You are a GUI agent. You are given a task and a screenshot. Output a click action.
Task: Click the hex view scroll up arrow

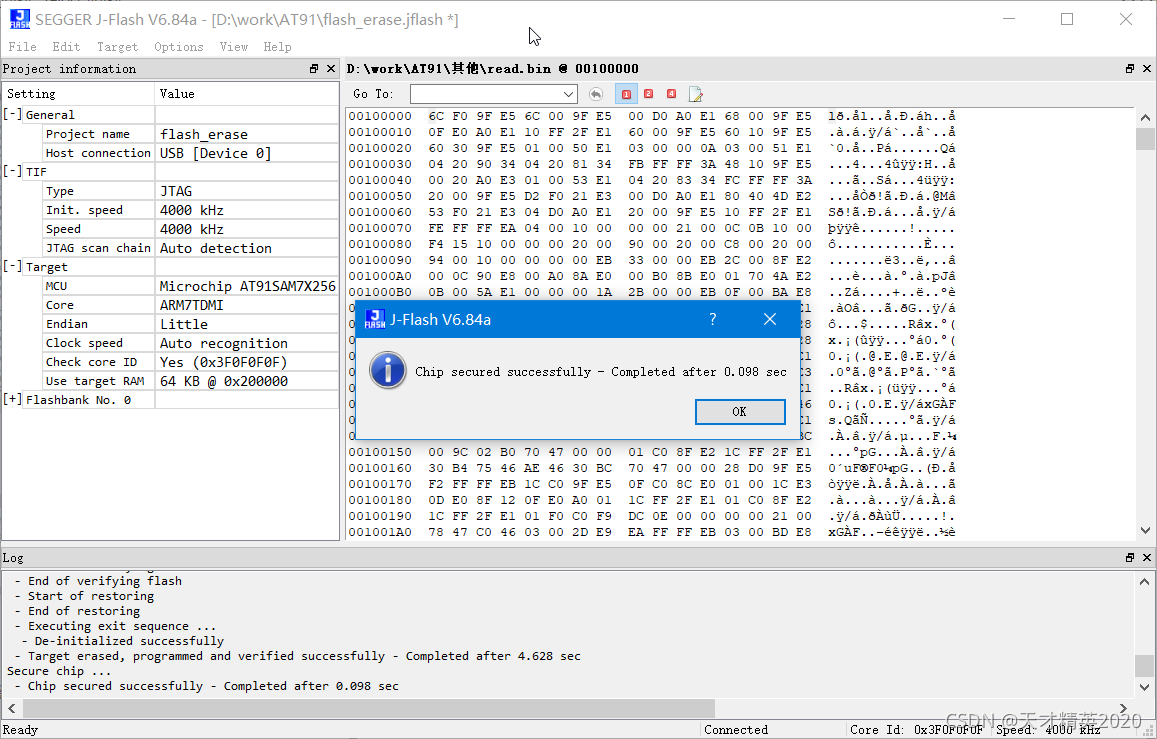[x=1145, y=118]
